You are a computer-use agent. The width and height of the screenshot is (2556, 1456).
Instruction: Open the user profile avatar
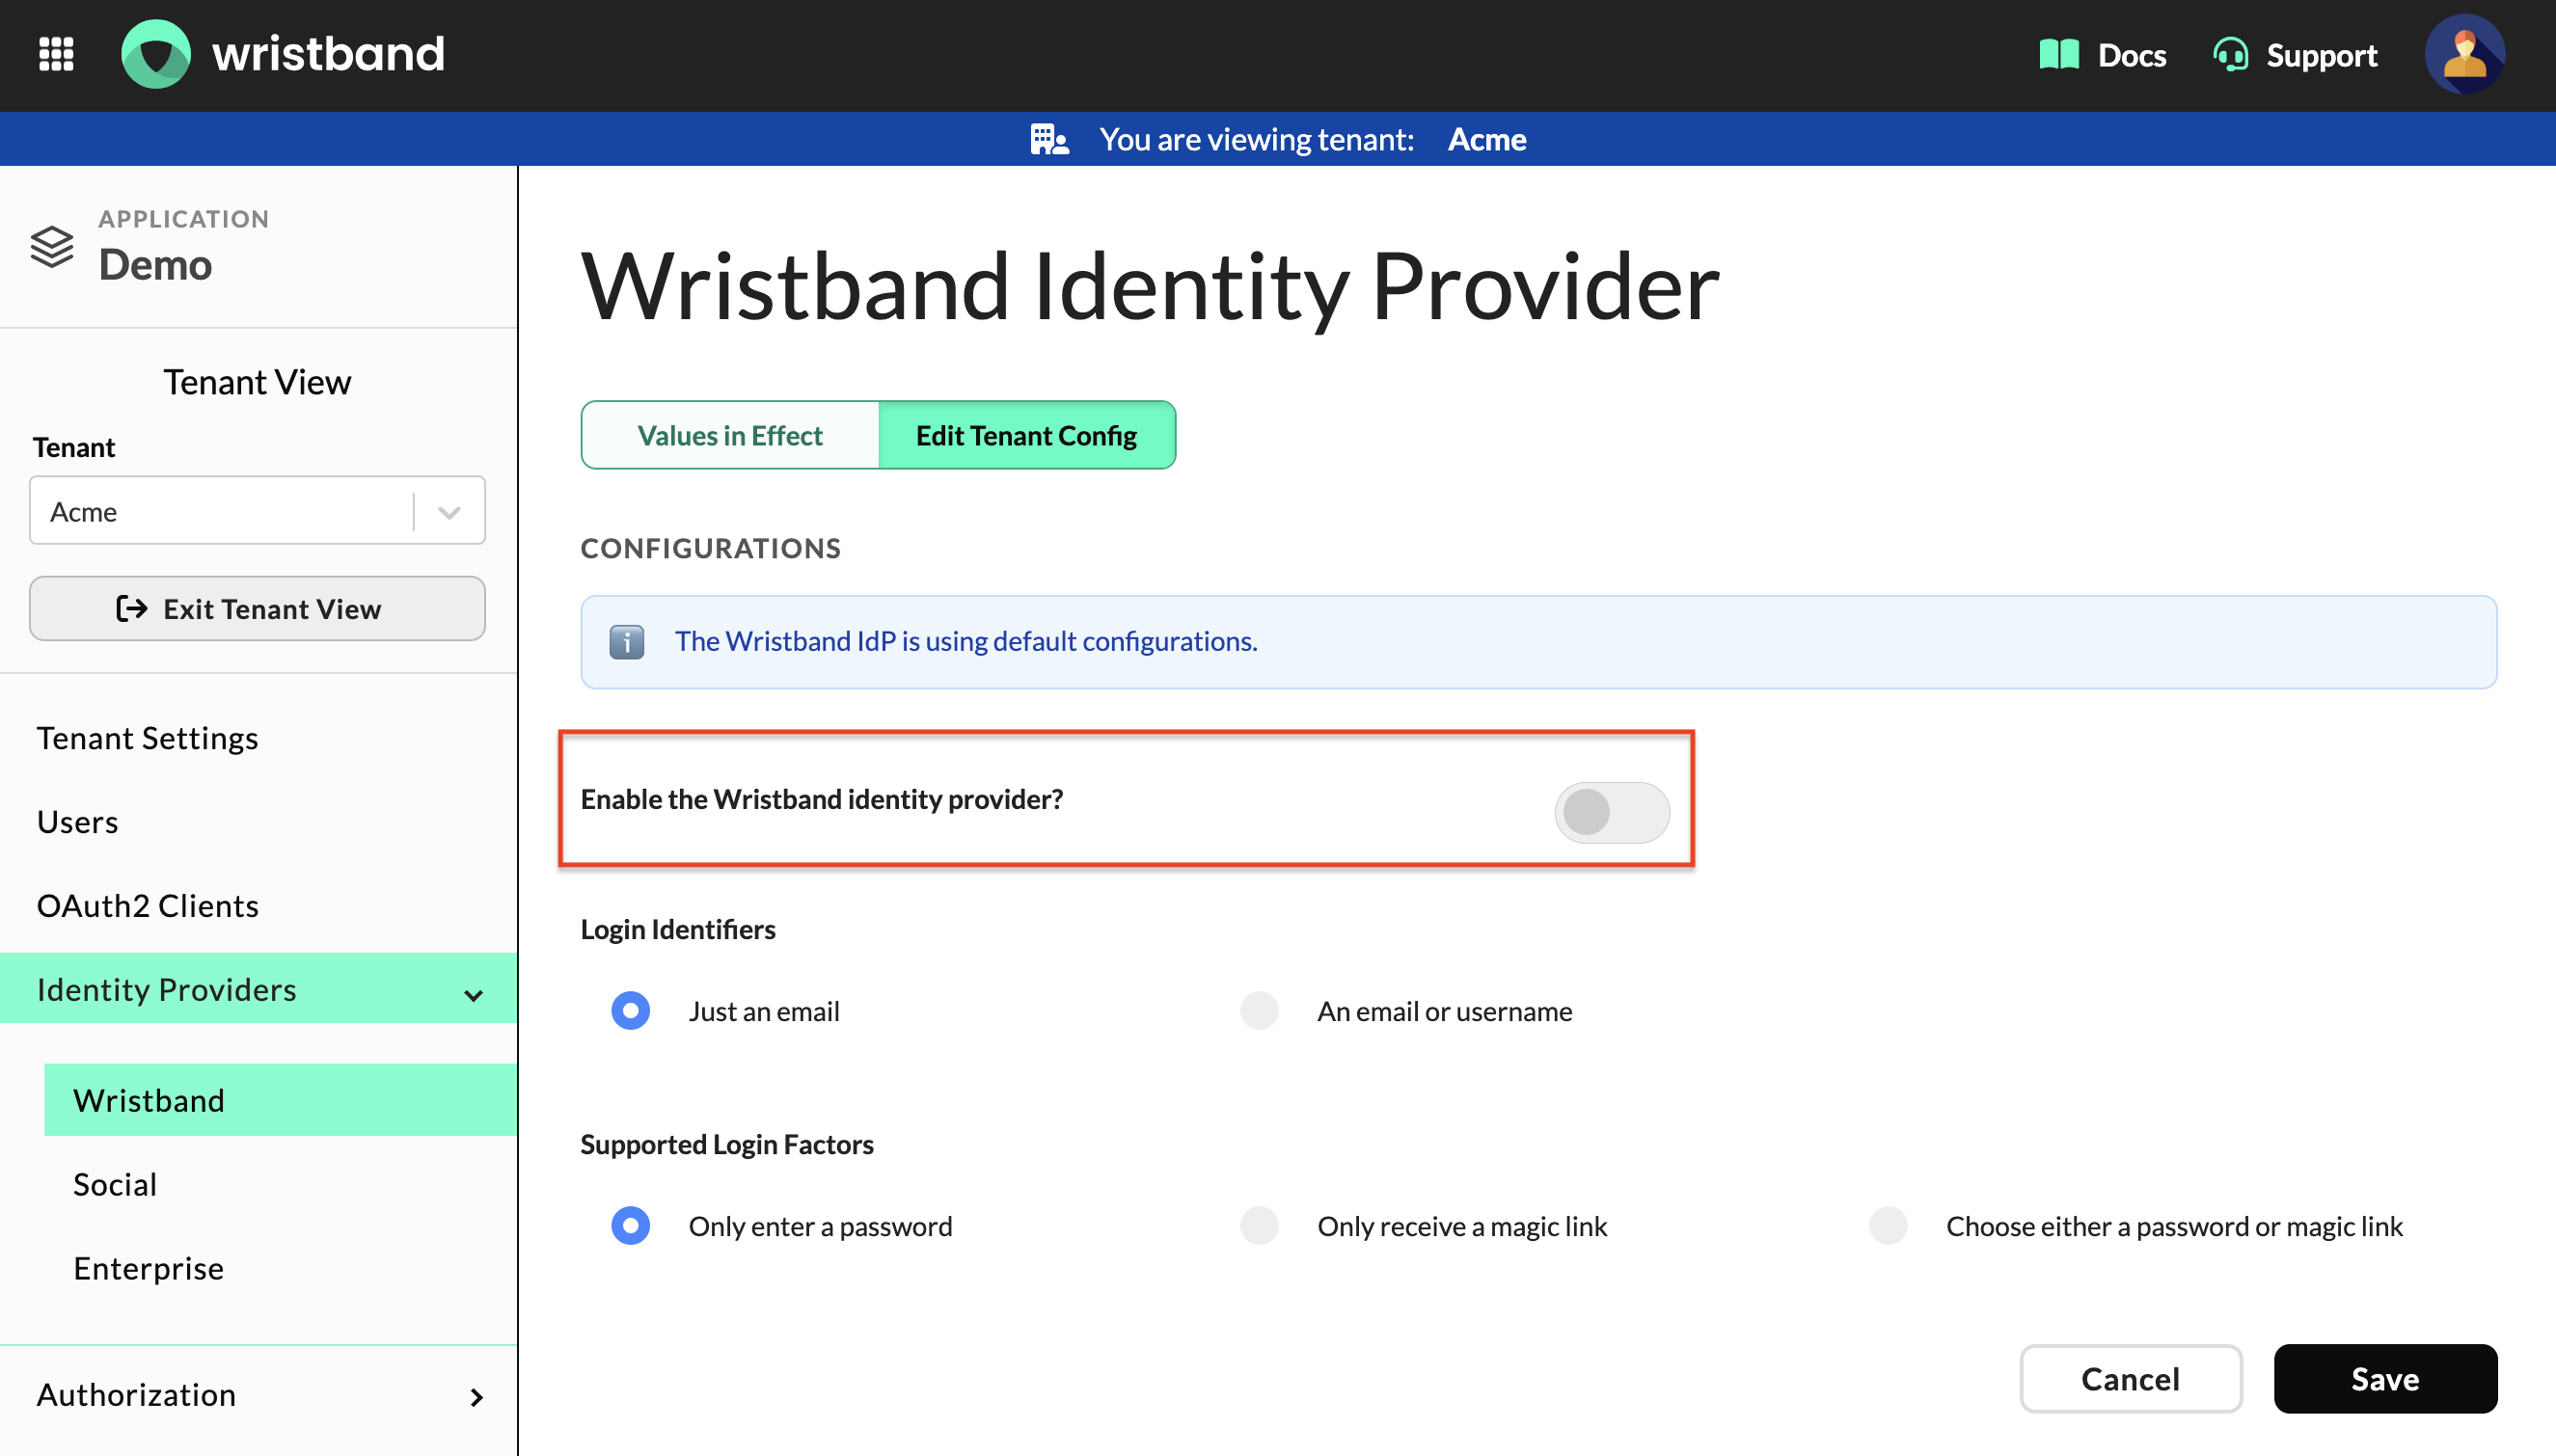point(2465,54)
